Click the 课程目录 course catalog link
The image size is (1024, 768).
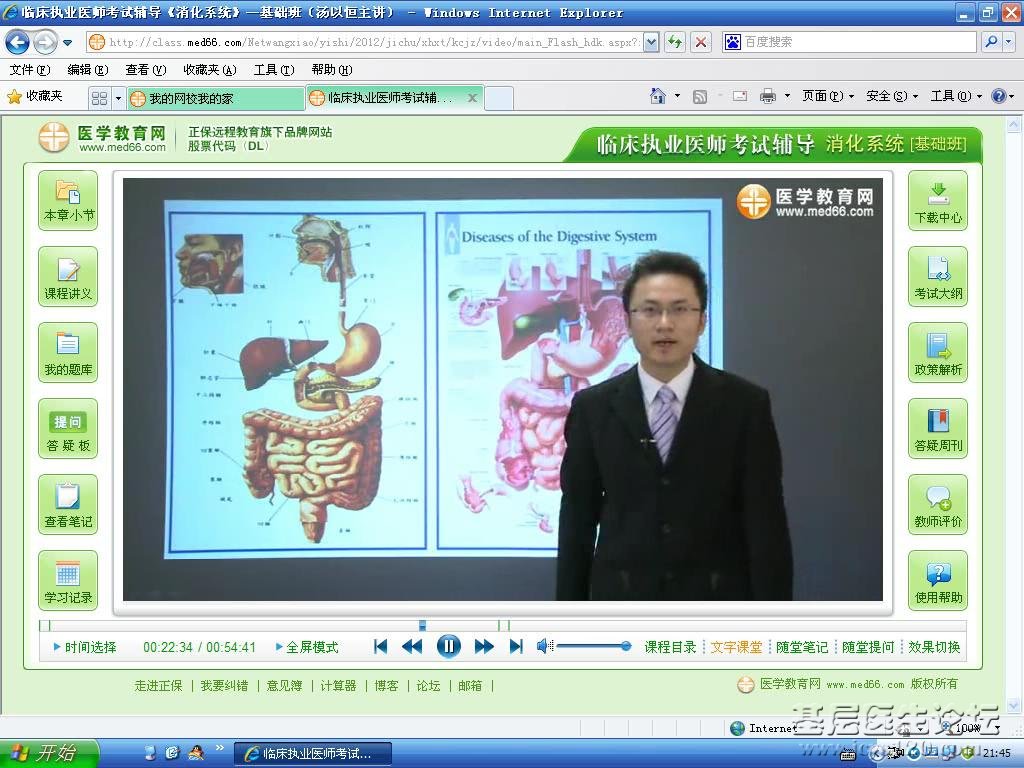pos(670,647)
